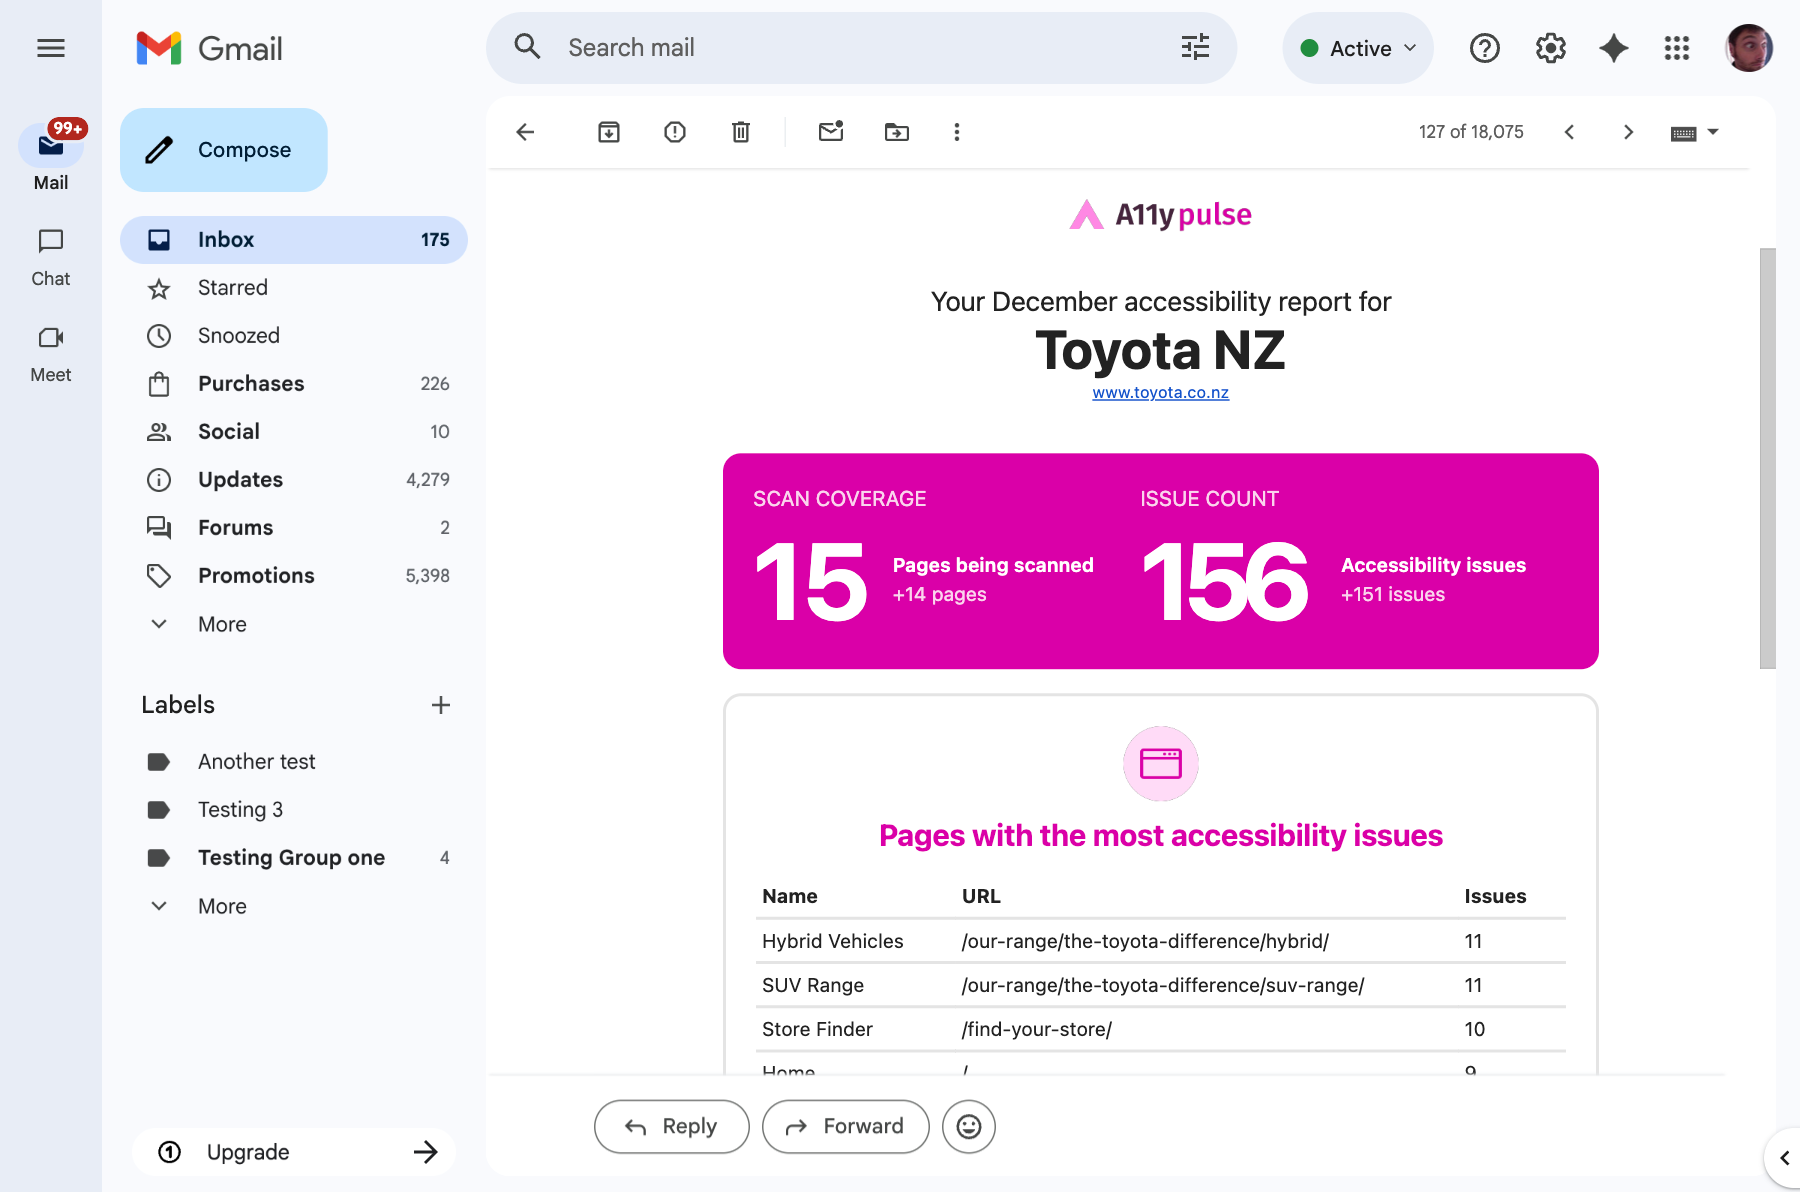This screenshot has height=1192, width=1800.
Task: Click the Move to folder icon
Action: pyautogui.click(x=897, y=132)
